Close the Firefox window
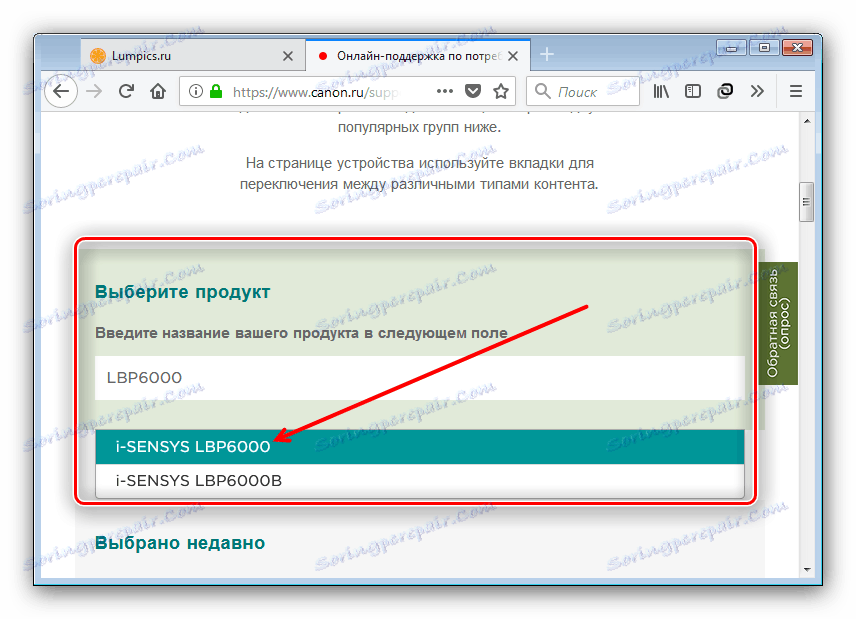856x619 pixels. click(797, 48)
